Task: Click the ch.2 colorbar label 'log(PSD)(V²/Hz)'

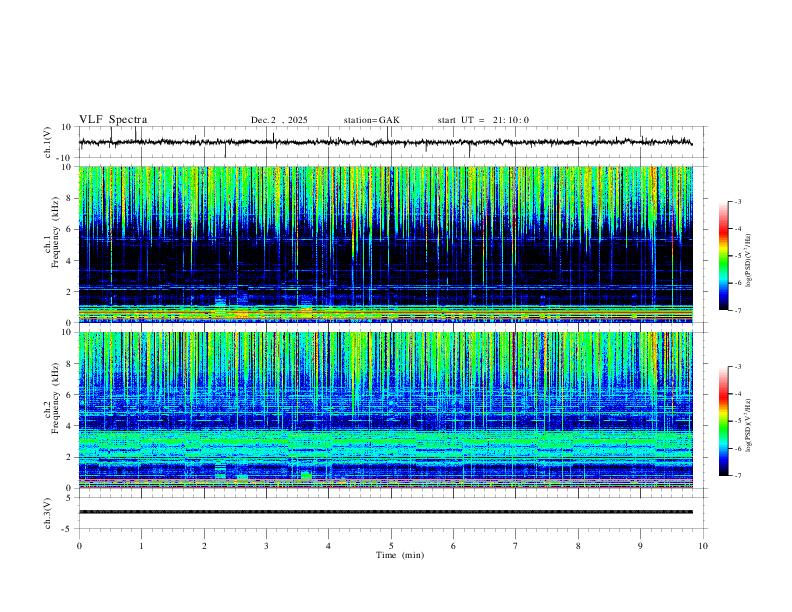Action: (749, 426)
